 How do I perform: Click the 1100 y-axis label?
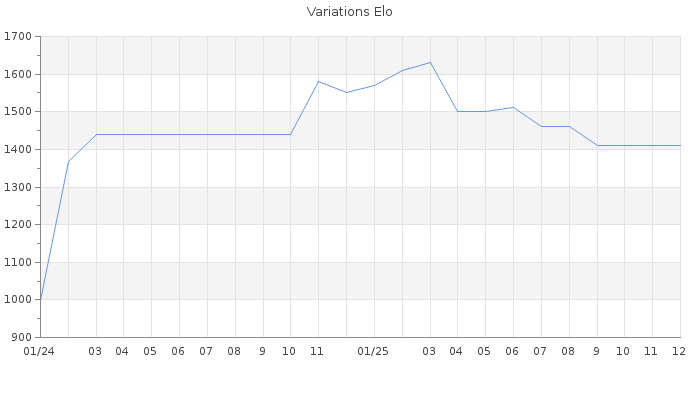tap(18, 262)
